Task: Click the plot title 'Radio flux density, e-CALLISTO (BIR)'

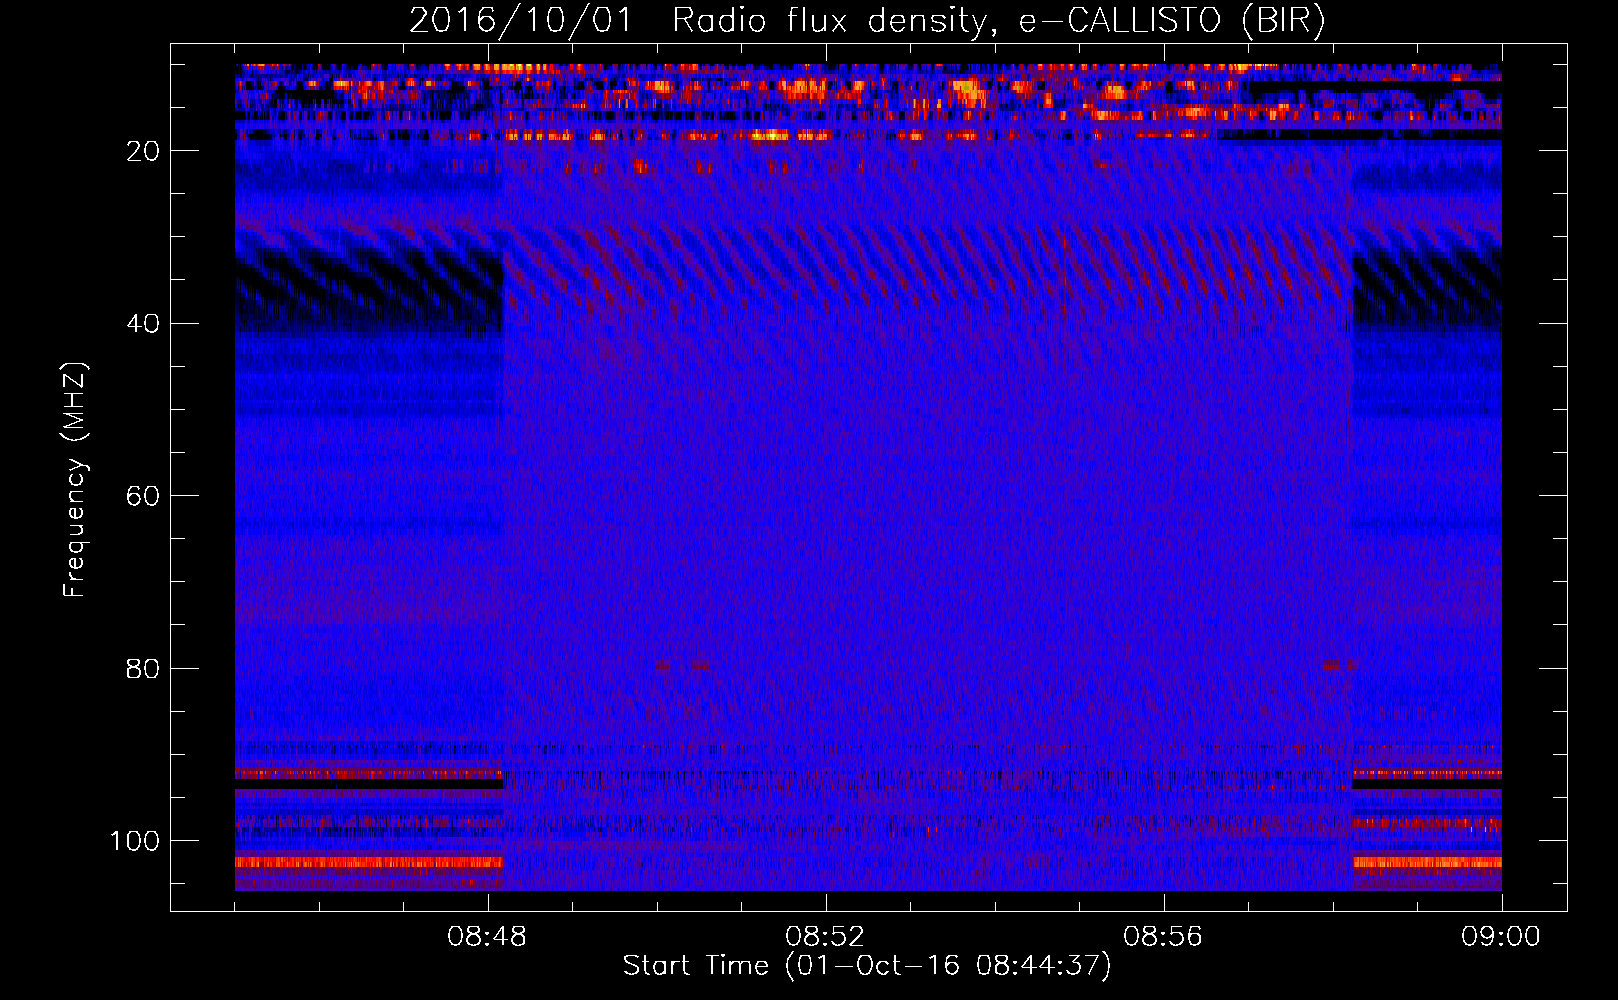Action: (998, 21)
